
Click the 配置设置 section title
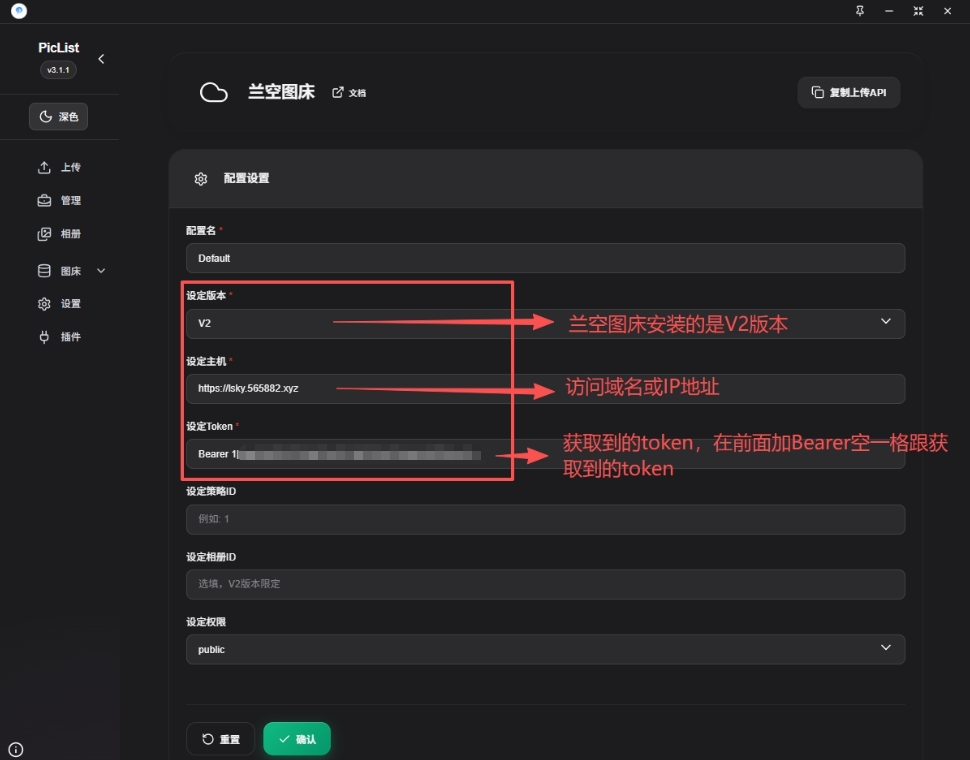[x=246, y=179]
